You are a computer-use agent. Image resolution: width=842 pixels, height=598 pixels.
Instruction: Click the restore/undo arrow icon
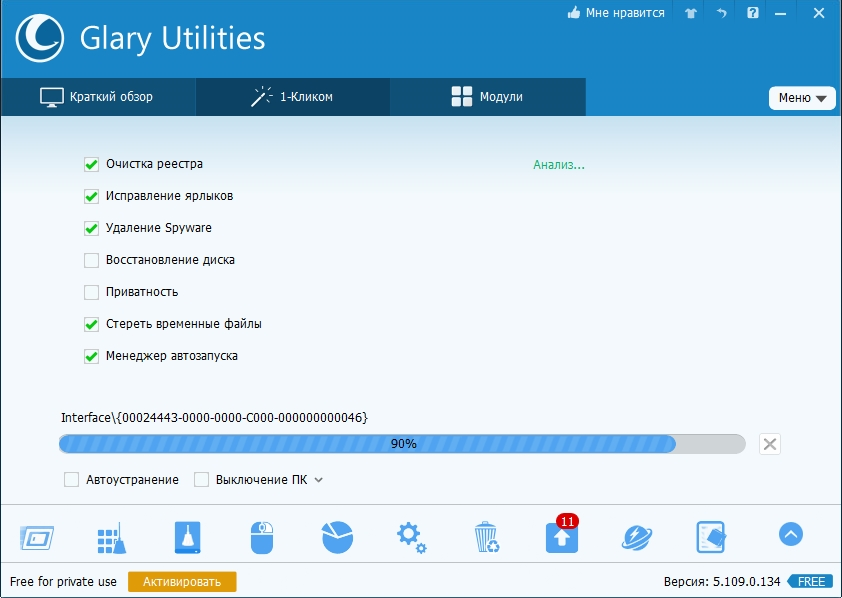[721, 13]
